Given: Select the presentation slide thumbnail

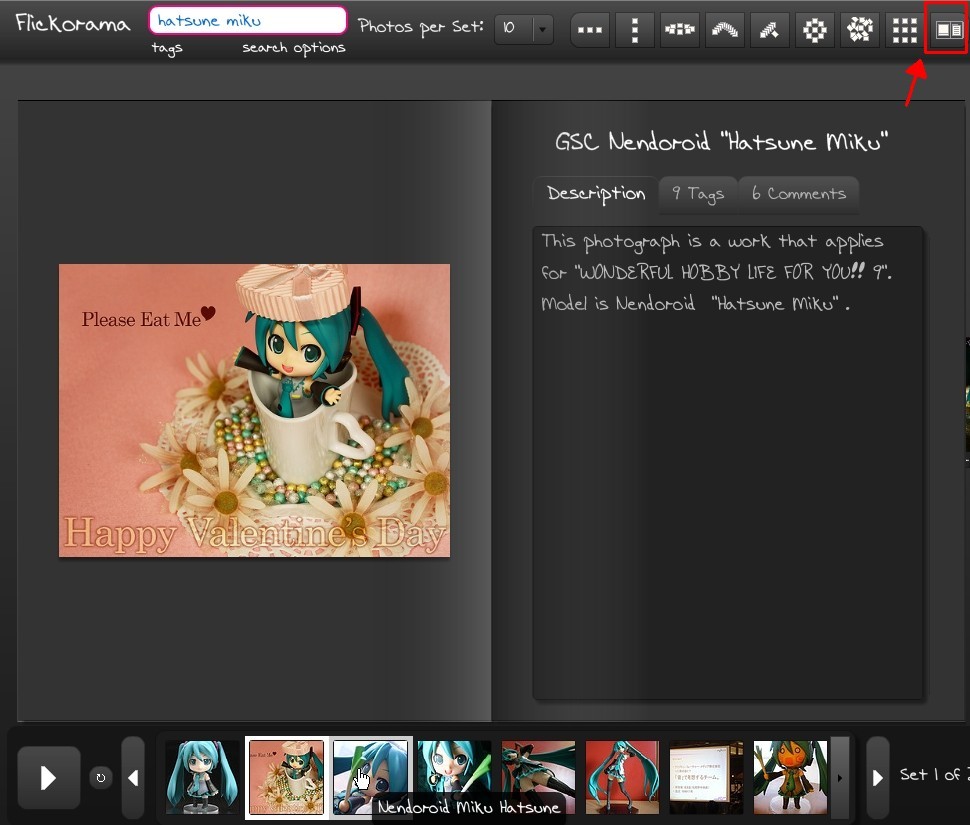Looking at the screenshot, I should pyautogui.click(x=706, y=777).
